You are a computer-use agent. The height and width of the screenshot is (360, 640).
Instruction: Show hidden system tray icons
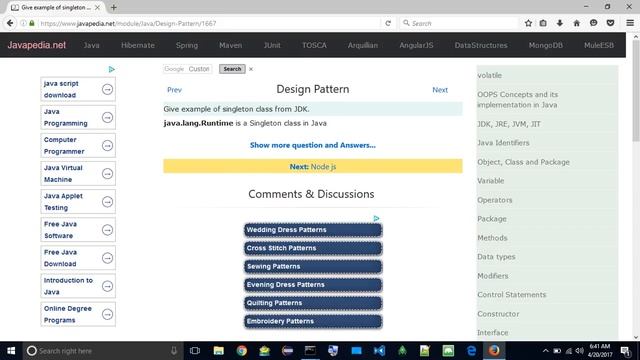coord(545,351)
